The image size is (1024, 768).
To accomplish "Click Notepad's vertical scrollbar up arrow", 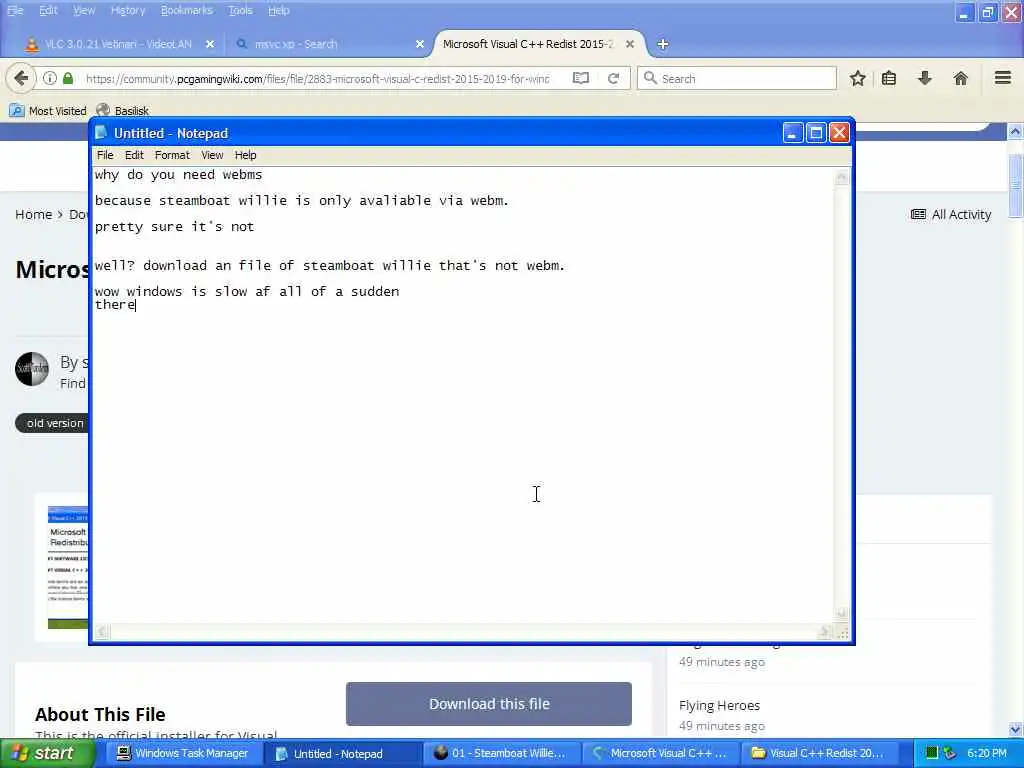I will click(842, 177).
